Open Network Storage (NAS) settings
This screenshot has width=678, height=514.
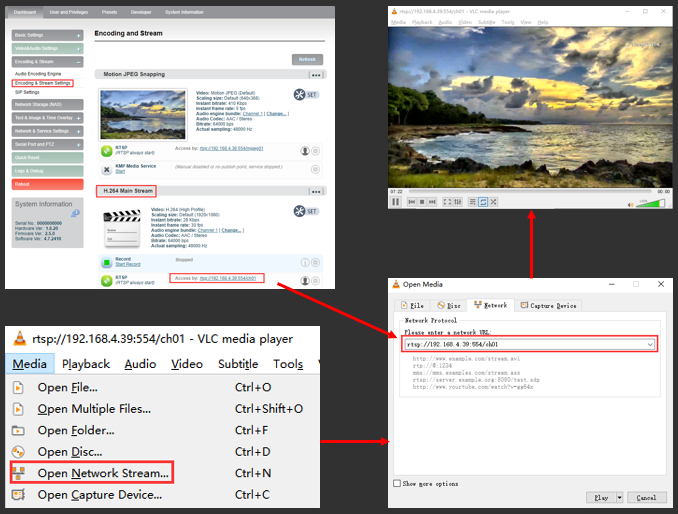(48, 105)
